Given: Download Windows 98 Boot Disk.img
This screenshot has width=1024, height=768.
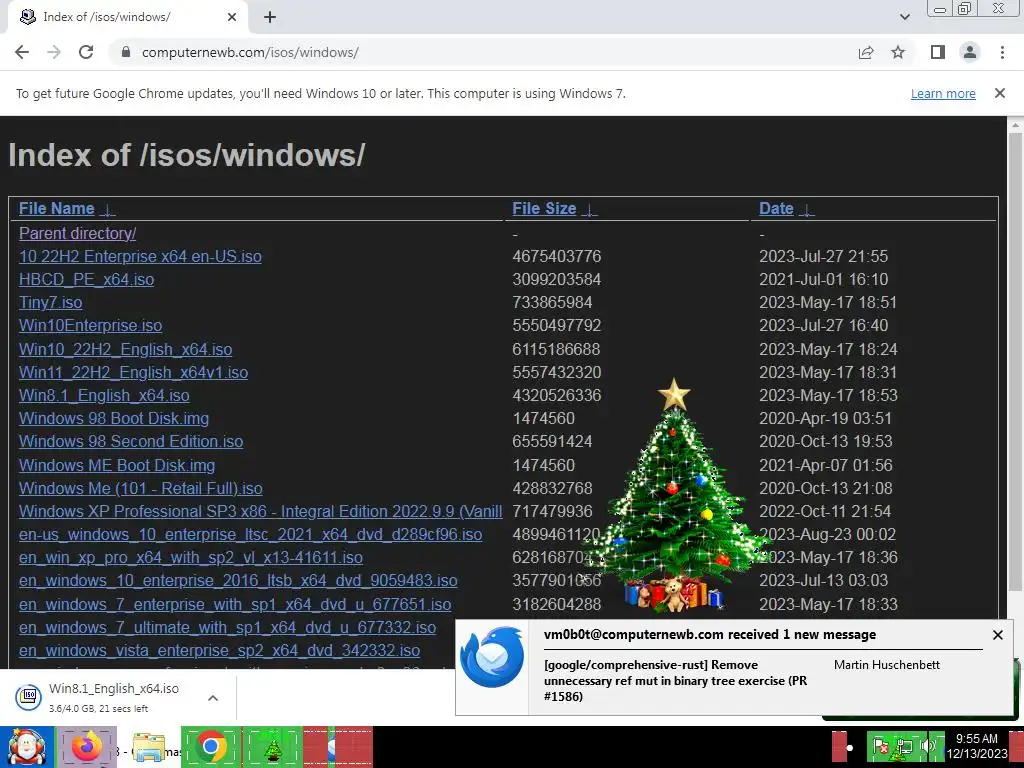Looking at the screenshot, I should (114, 418).
